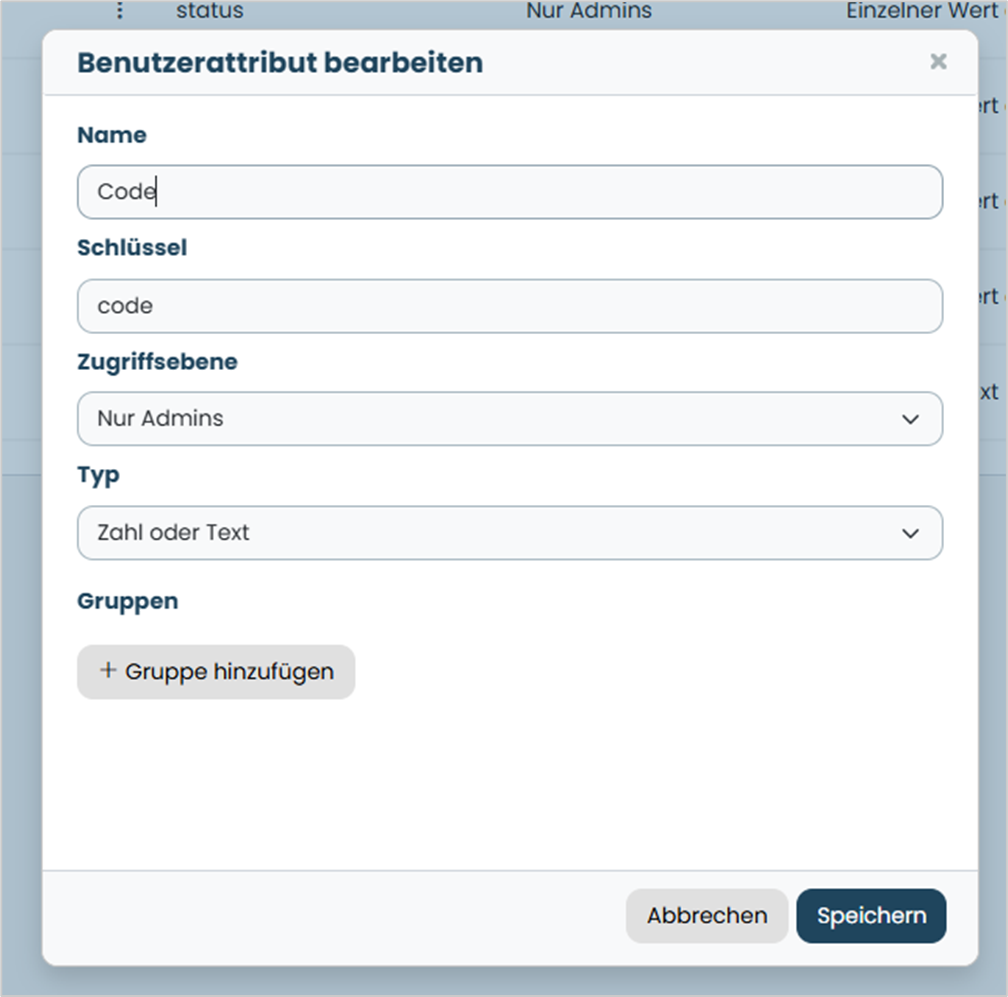1008x997 pixels.
Task: Save the attribute with Speichern
Action: (x=871, y=915)
